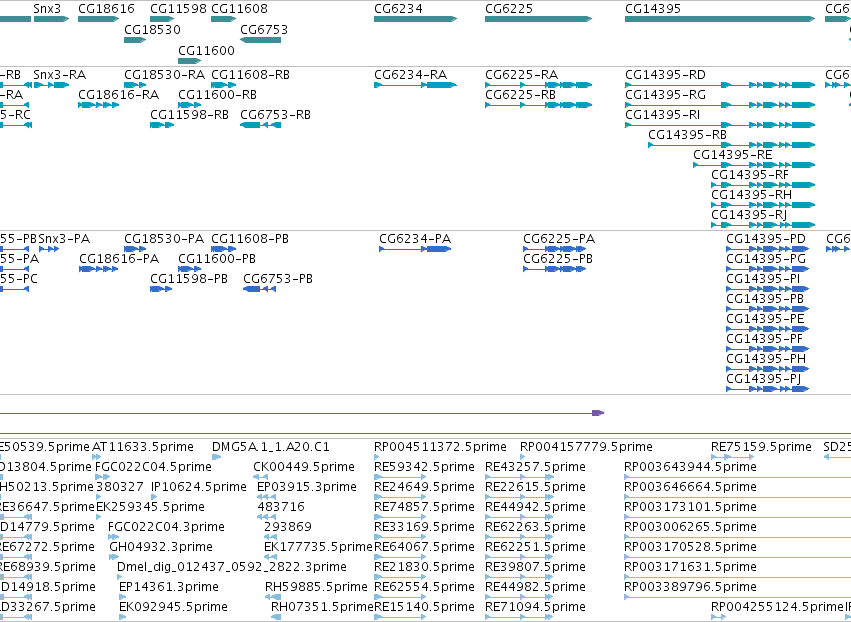
Task: Open cDNA EP03915.3prime
Action: click(307, 487)
